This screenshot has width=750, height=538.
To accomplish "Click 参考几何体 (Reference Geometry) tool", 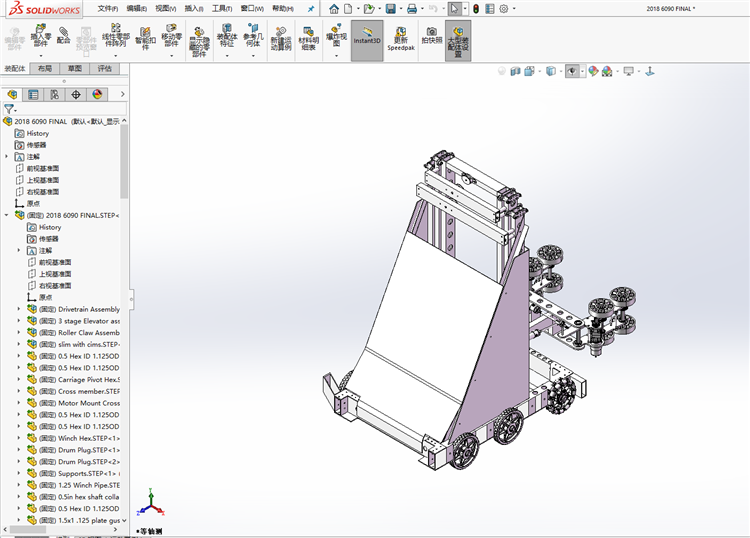I will [x=253, y=35].
